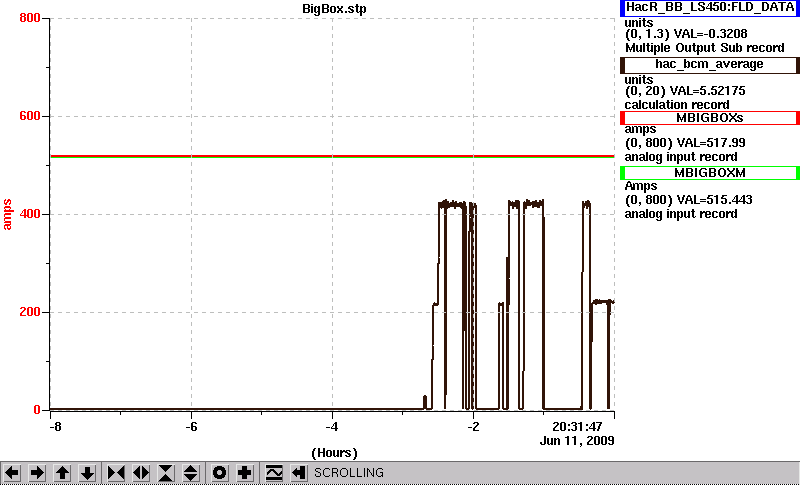Click the wave-line graph toolbar icon

click(x=274, y=473)
